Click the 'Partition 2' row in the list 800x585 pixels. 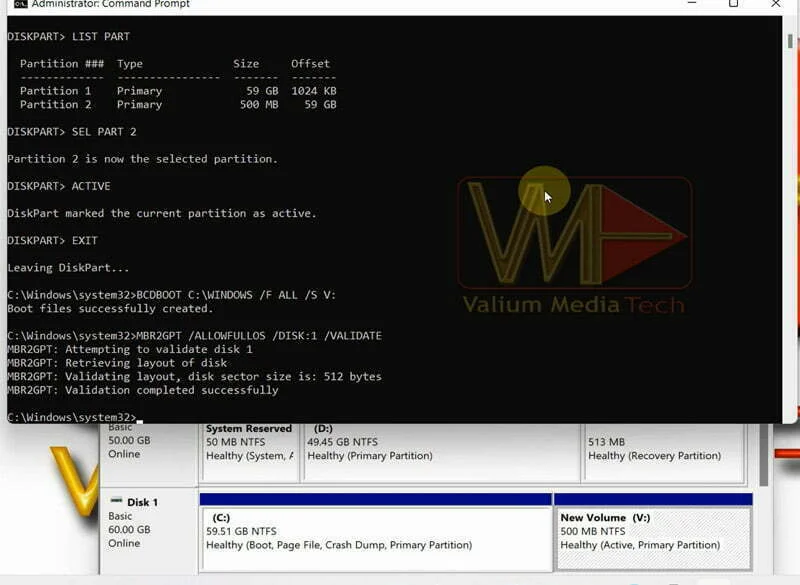click(178, 105)
